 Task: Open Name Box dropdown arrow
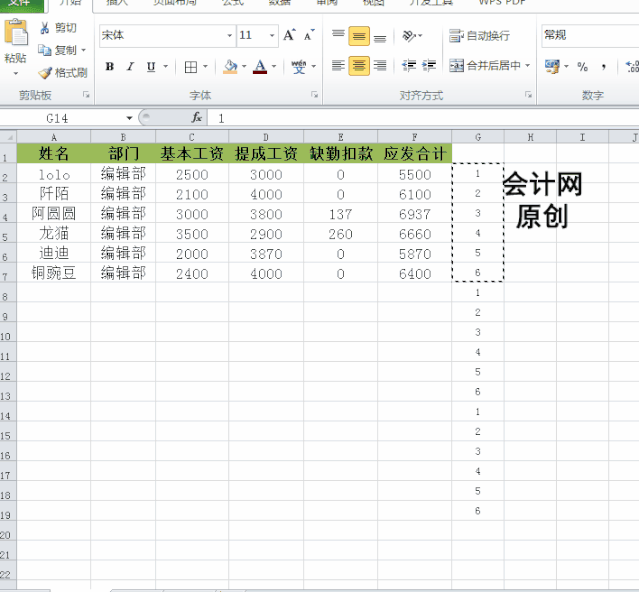129,118
